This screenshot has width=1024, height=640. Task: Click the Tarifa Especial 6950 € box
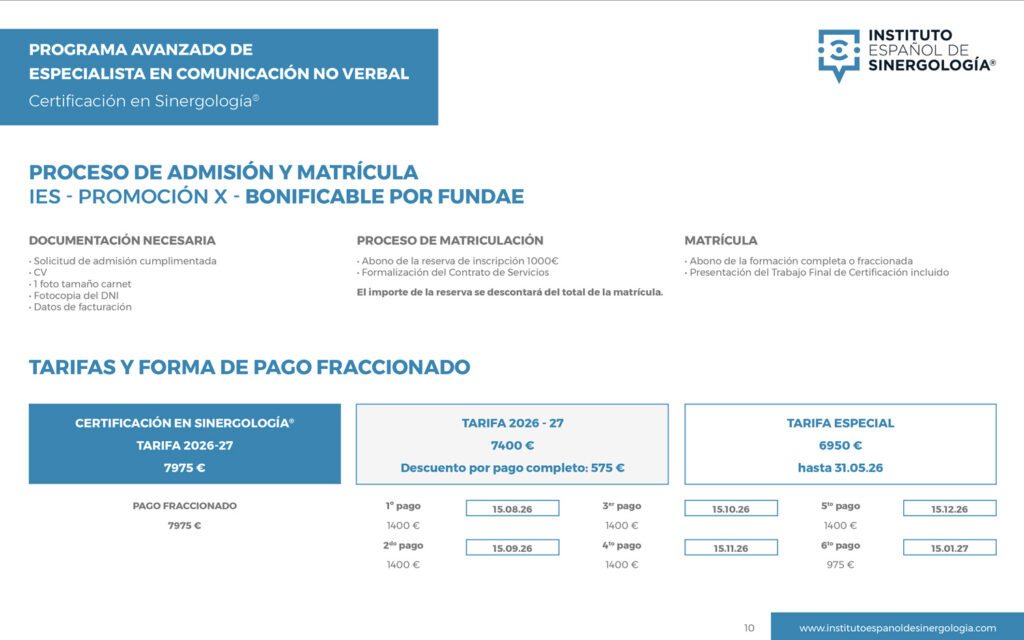pos(840,444)
